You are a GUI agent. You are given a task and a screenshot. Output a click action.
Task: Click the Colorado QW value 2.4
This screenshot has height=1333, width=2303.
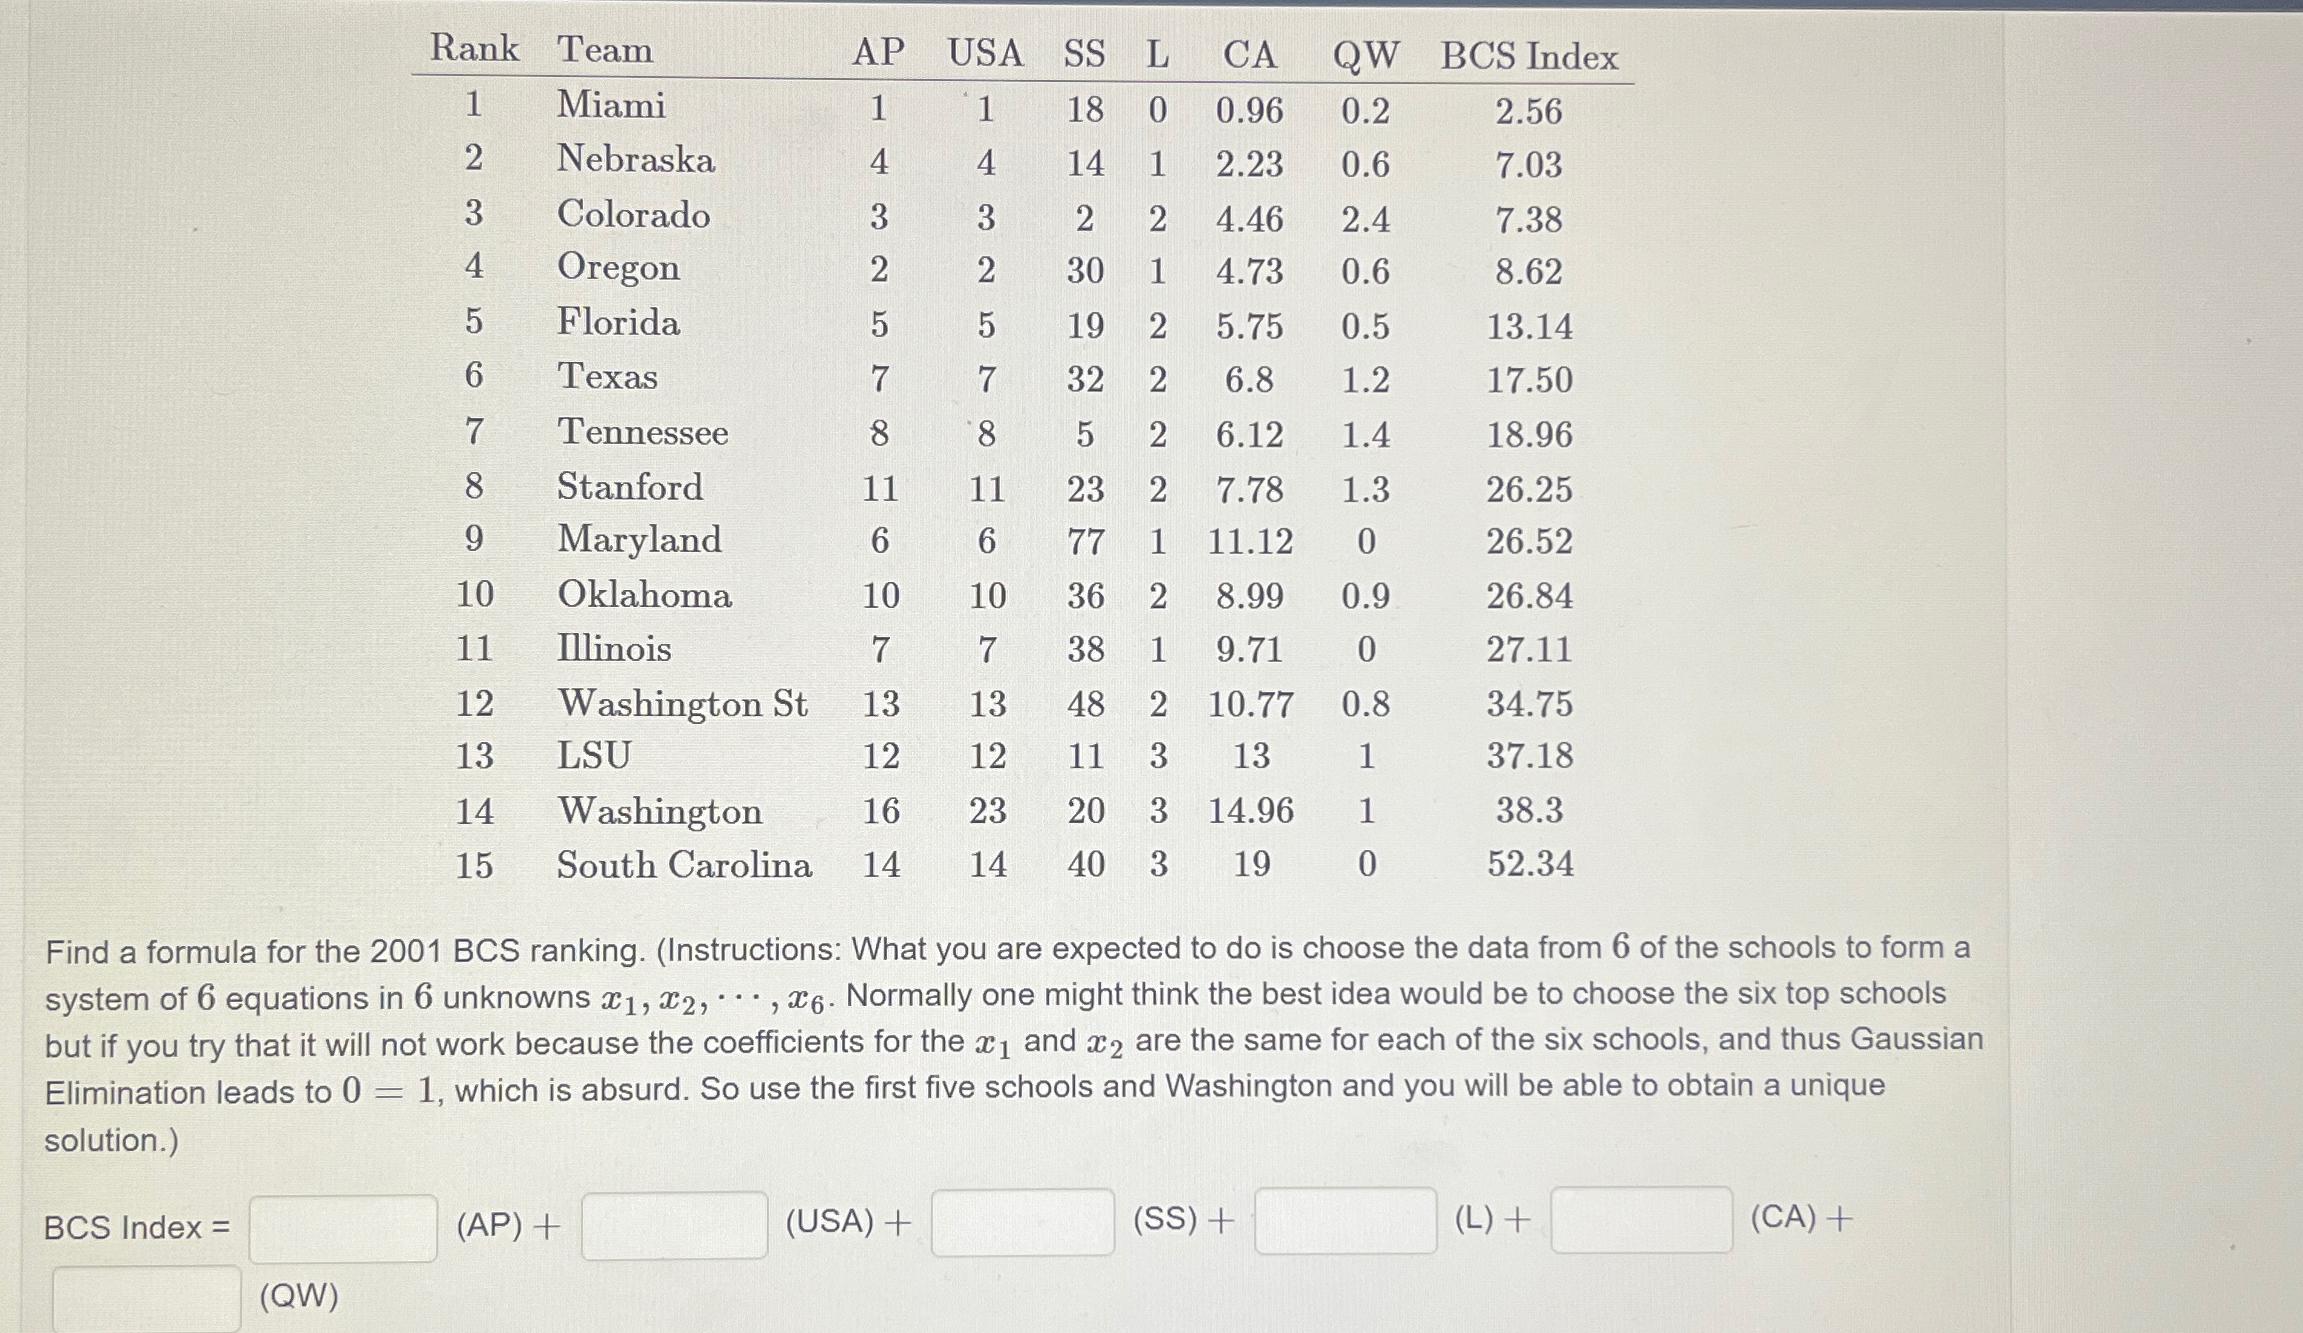click(x=1368, y=217)
